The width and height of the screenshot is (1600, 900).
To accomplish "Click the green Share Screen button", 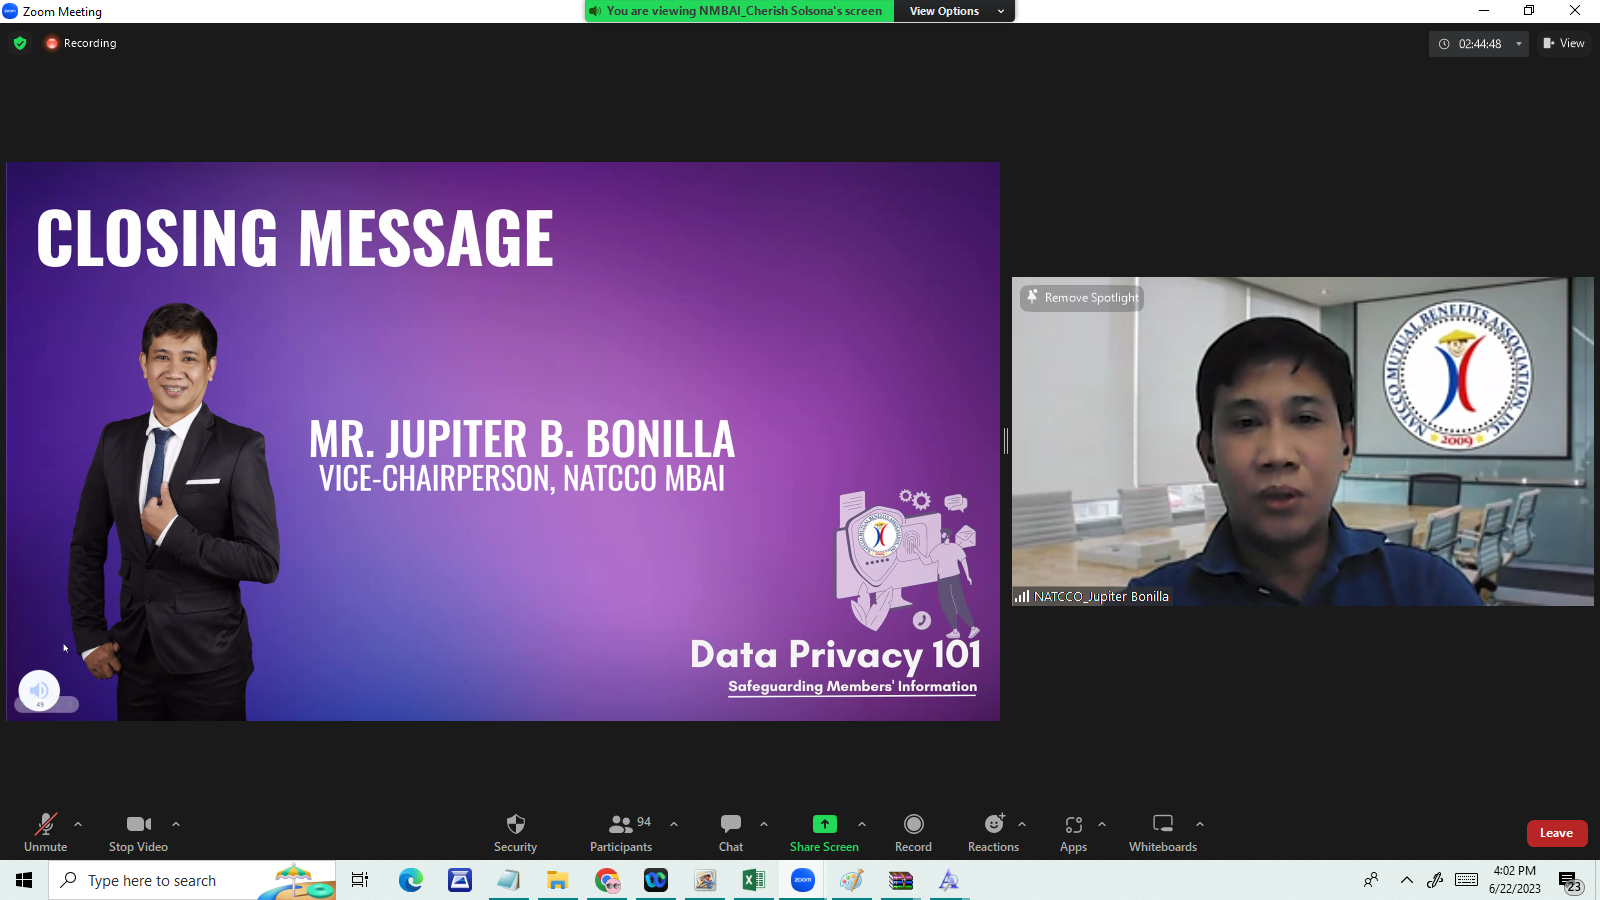I will tap(824, 832).
